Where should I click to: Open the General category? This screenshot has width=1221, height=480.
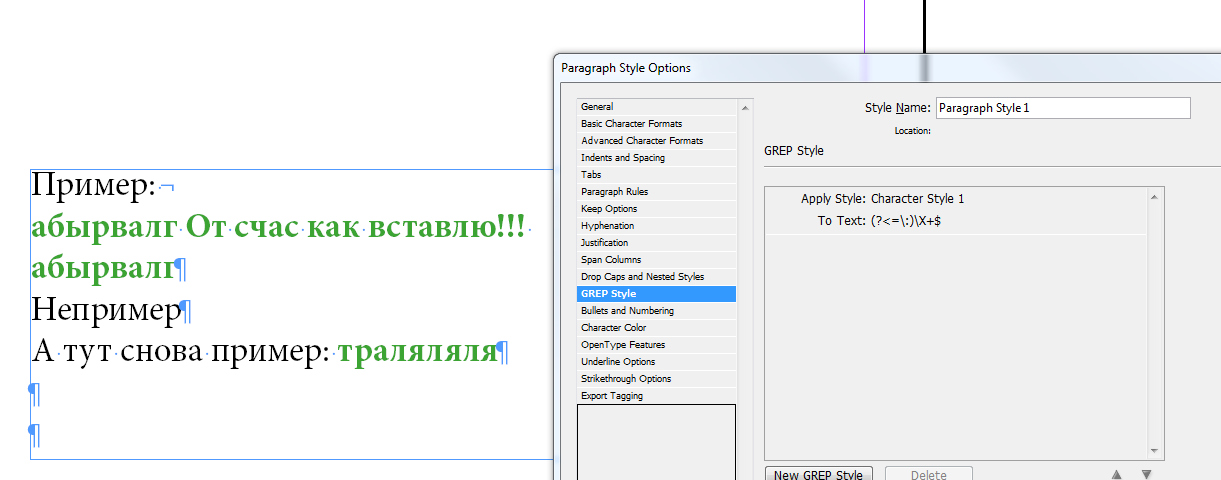tap(657, 107)
